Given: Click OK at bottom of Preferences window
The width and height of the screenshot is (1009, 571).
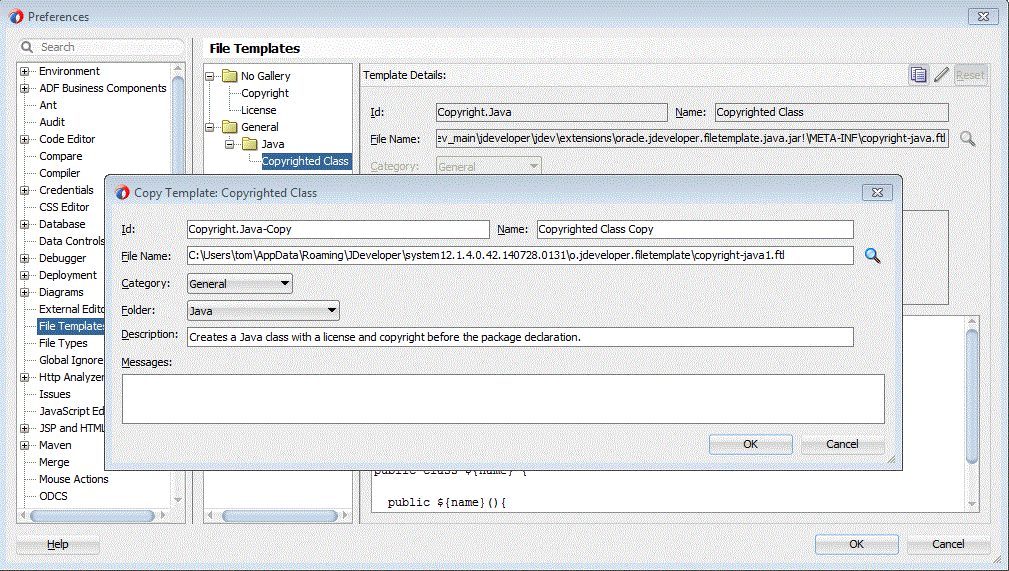Looking at the screenshot, I should (856, 544).
